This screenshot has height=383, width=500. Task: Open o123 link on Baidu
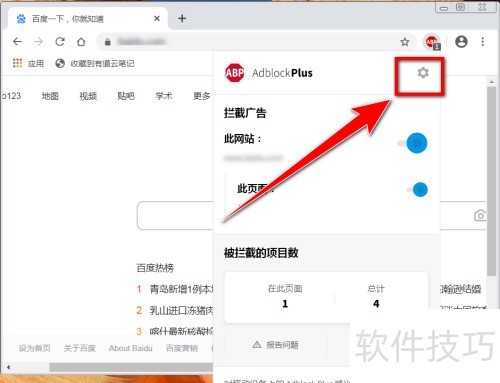click(11, 96)
